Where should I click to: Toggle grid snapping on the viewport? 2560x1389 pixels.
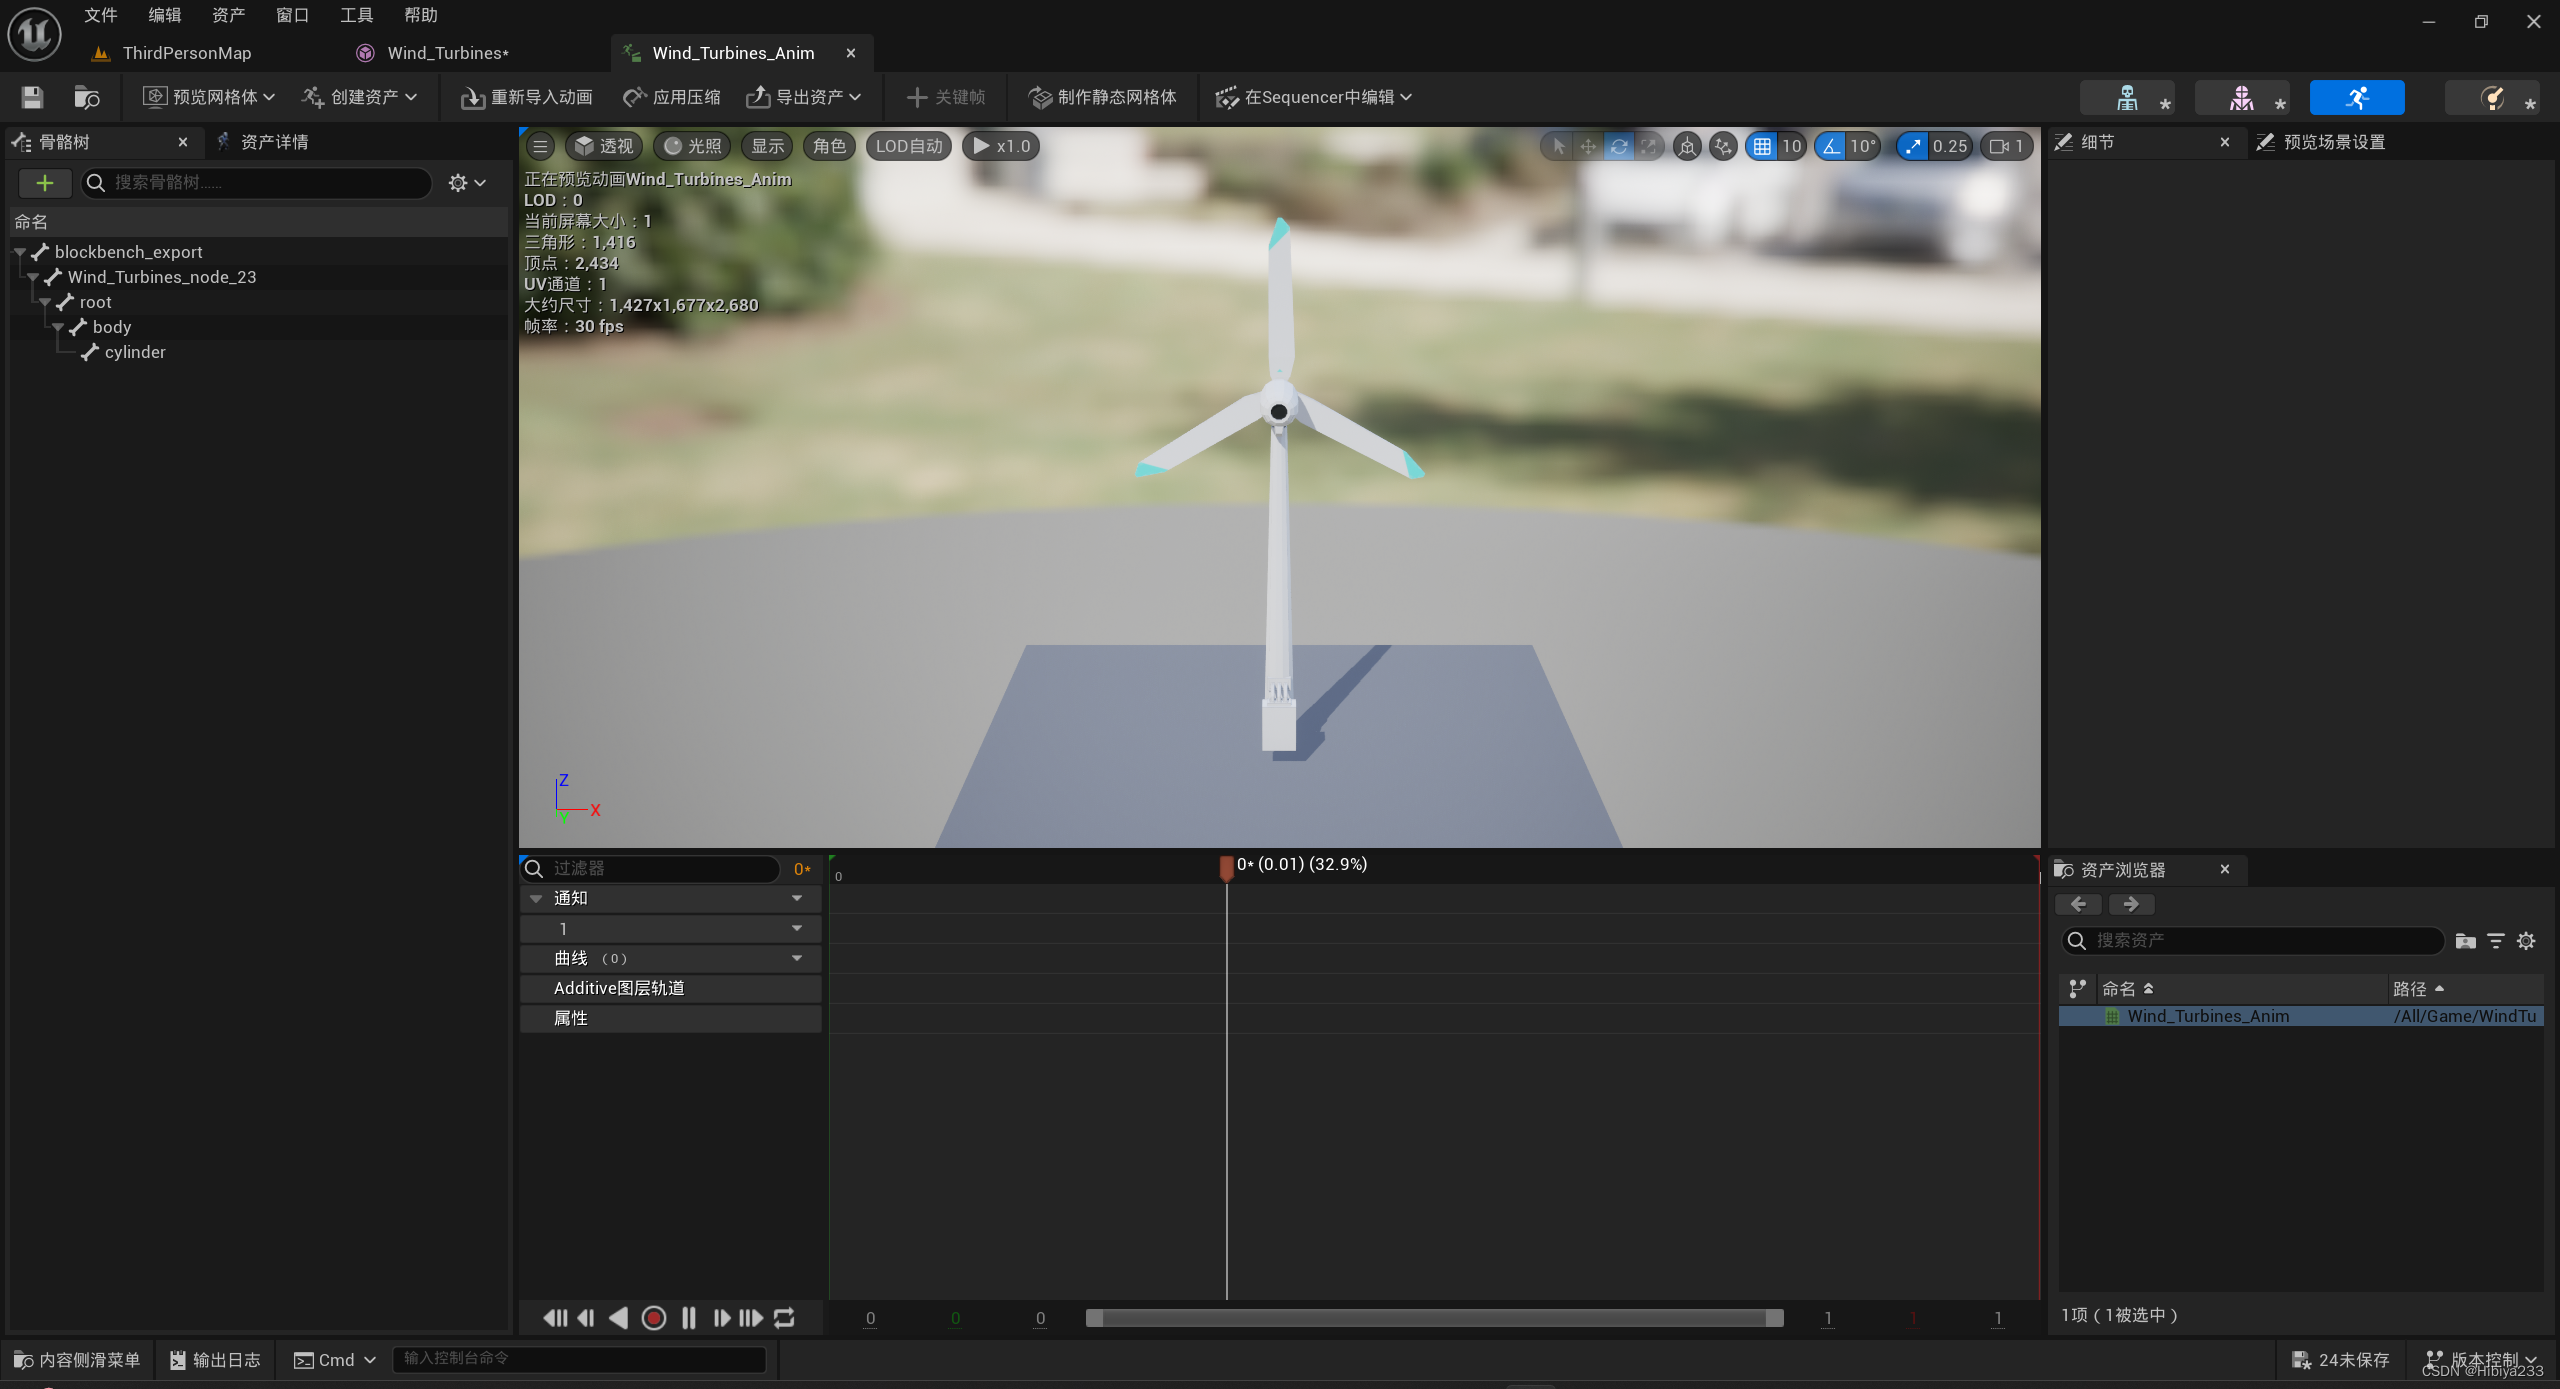pos(1762,147)
